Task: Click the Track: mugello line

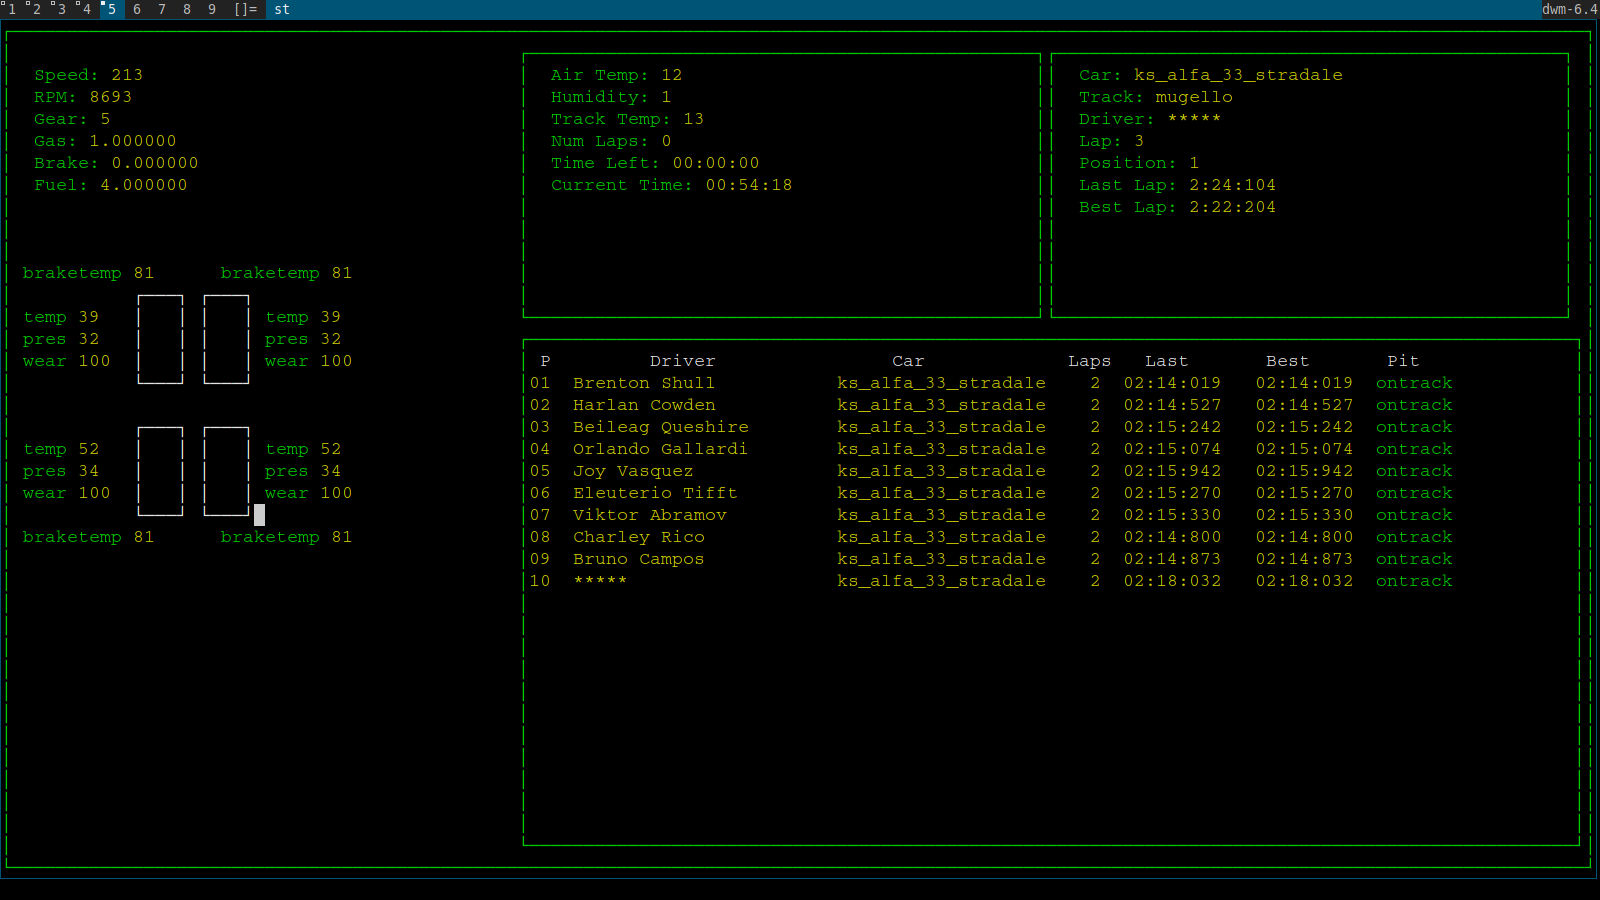Action: pyautogui.click(x=1155, y=97)
